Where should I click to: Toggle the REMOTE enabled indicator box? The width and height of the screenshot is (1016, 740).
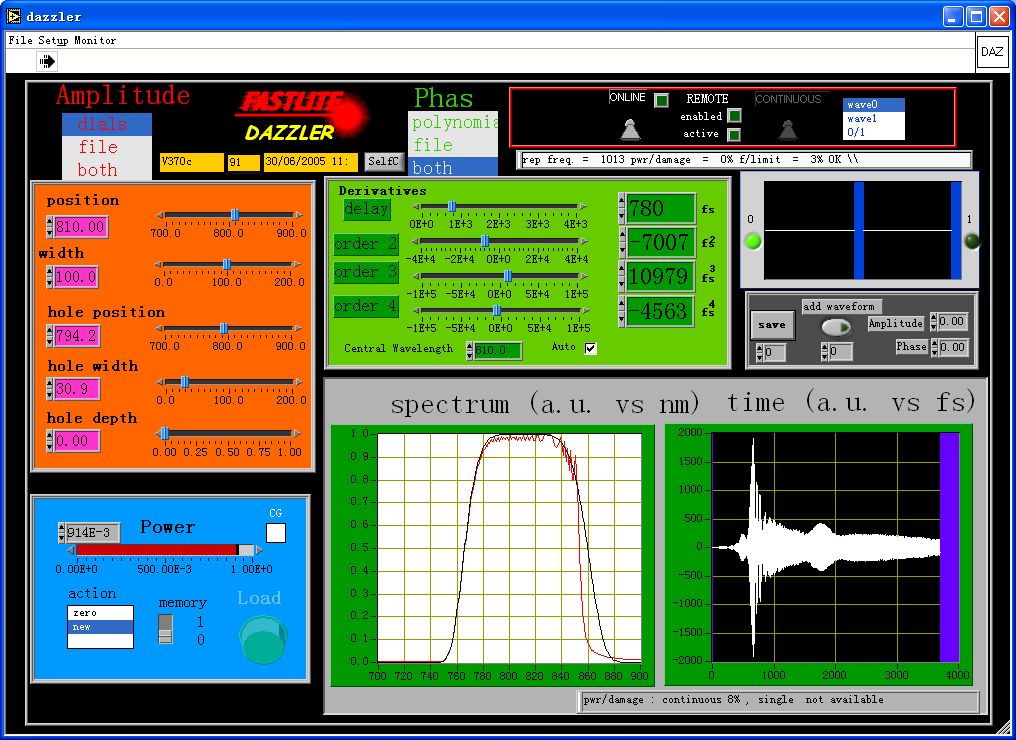pos(734,116)
